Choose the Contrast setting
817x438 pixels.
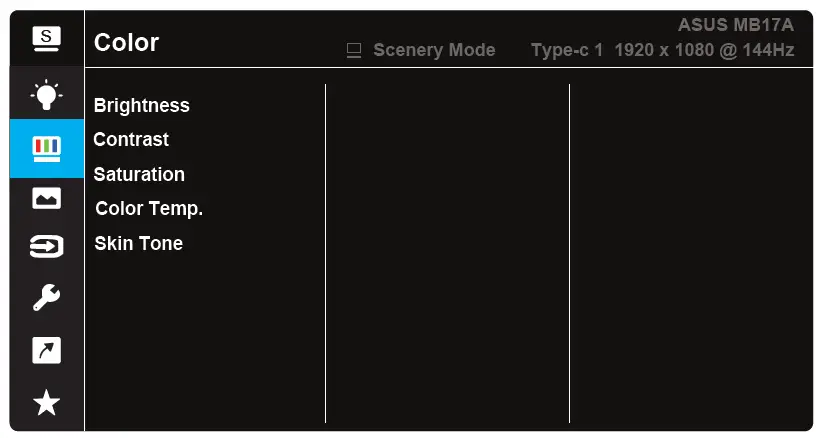(x=131, y=139)
